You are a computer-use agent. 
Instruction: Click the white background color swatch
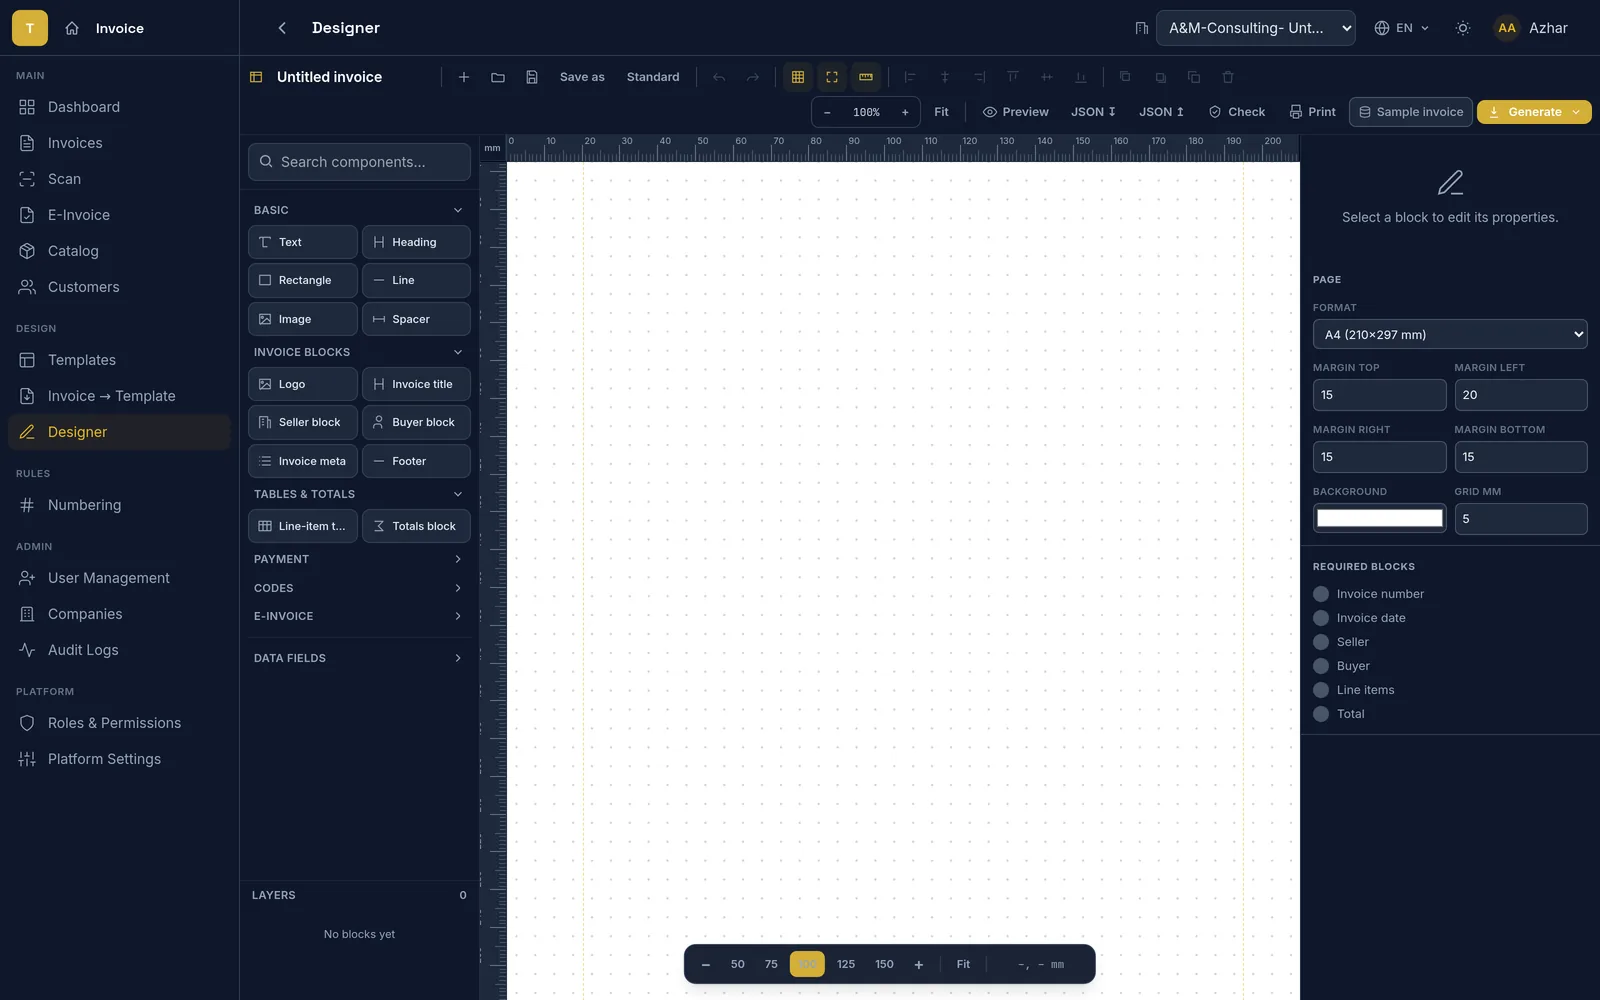(x=1379, y=518)
